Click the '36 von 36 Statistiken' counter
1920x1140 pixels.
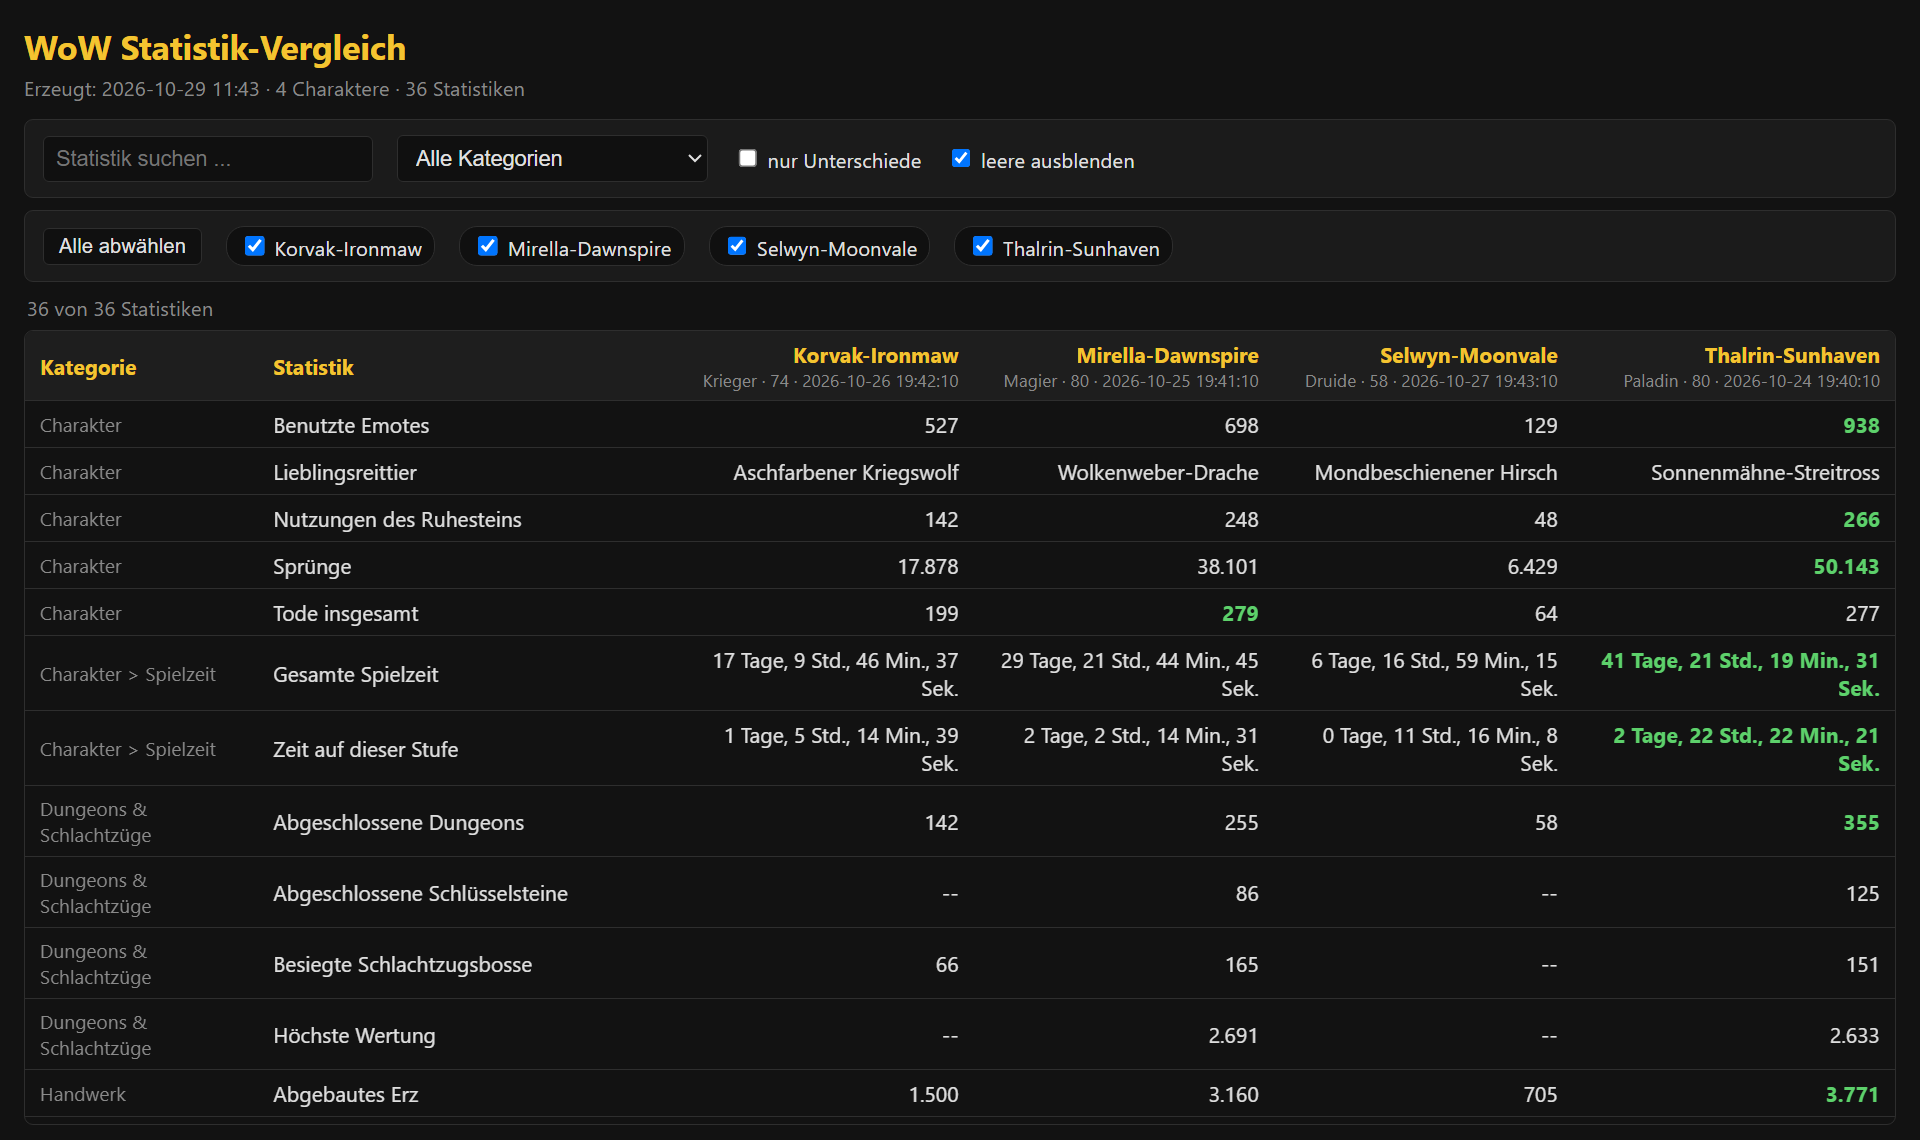[120, 309]
